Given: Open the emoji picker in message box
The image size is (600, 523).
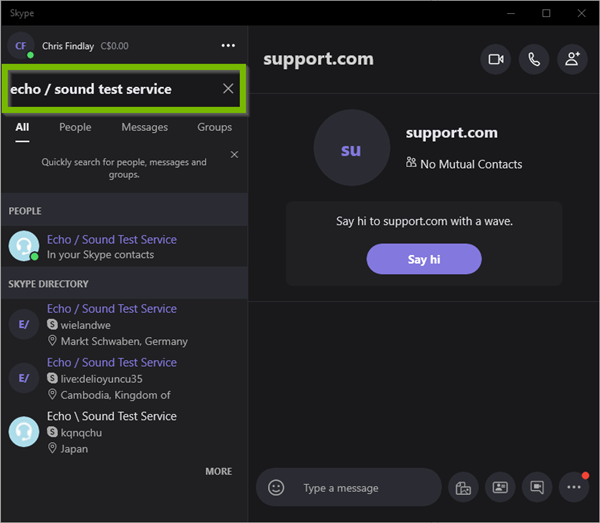Looking at the screenshot, I should tap(276, 487).
